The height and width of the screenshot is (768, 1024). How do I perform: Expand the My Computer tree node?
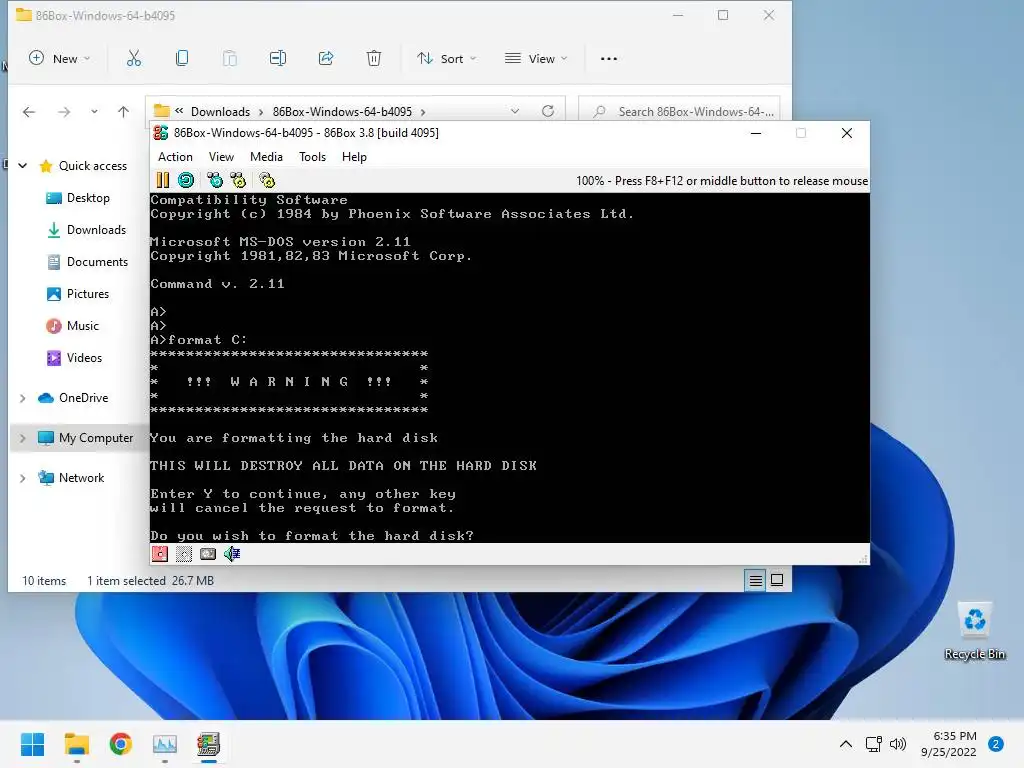pos(23,438)
